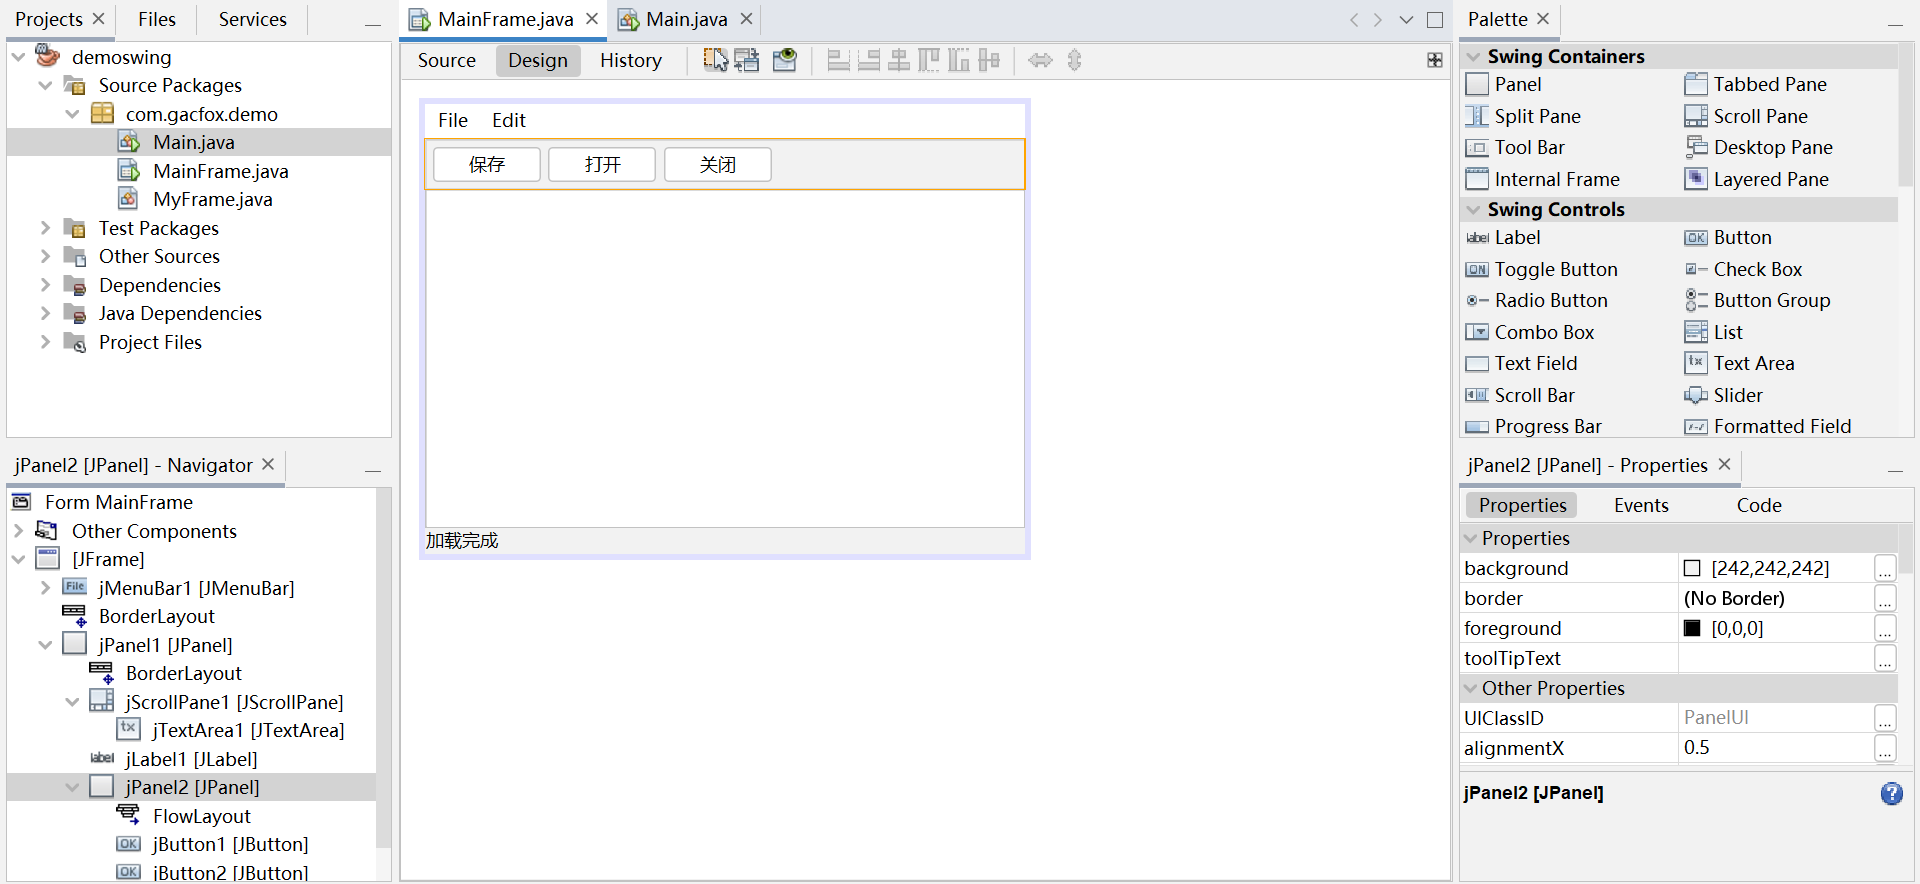This screenshot has height=884, width=1920.
Task: Switch to Main.java editor tab
Action: tap(687, 19)
